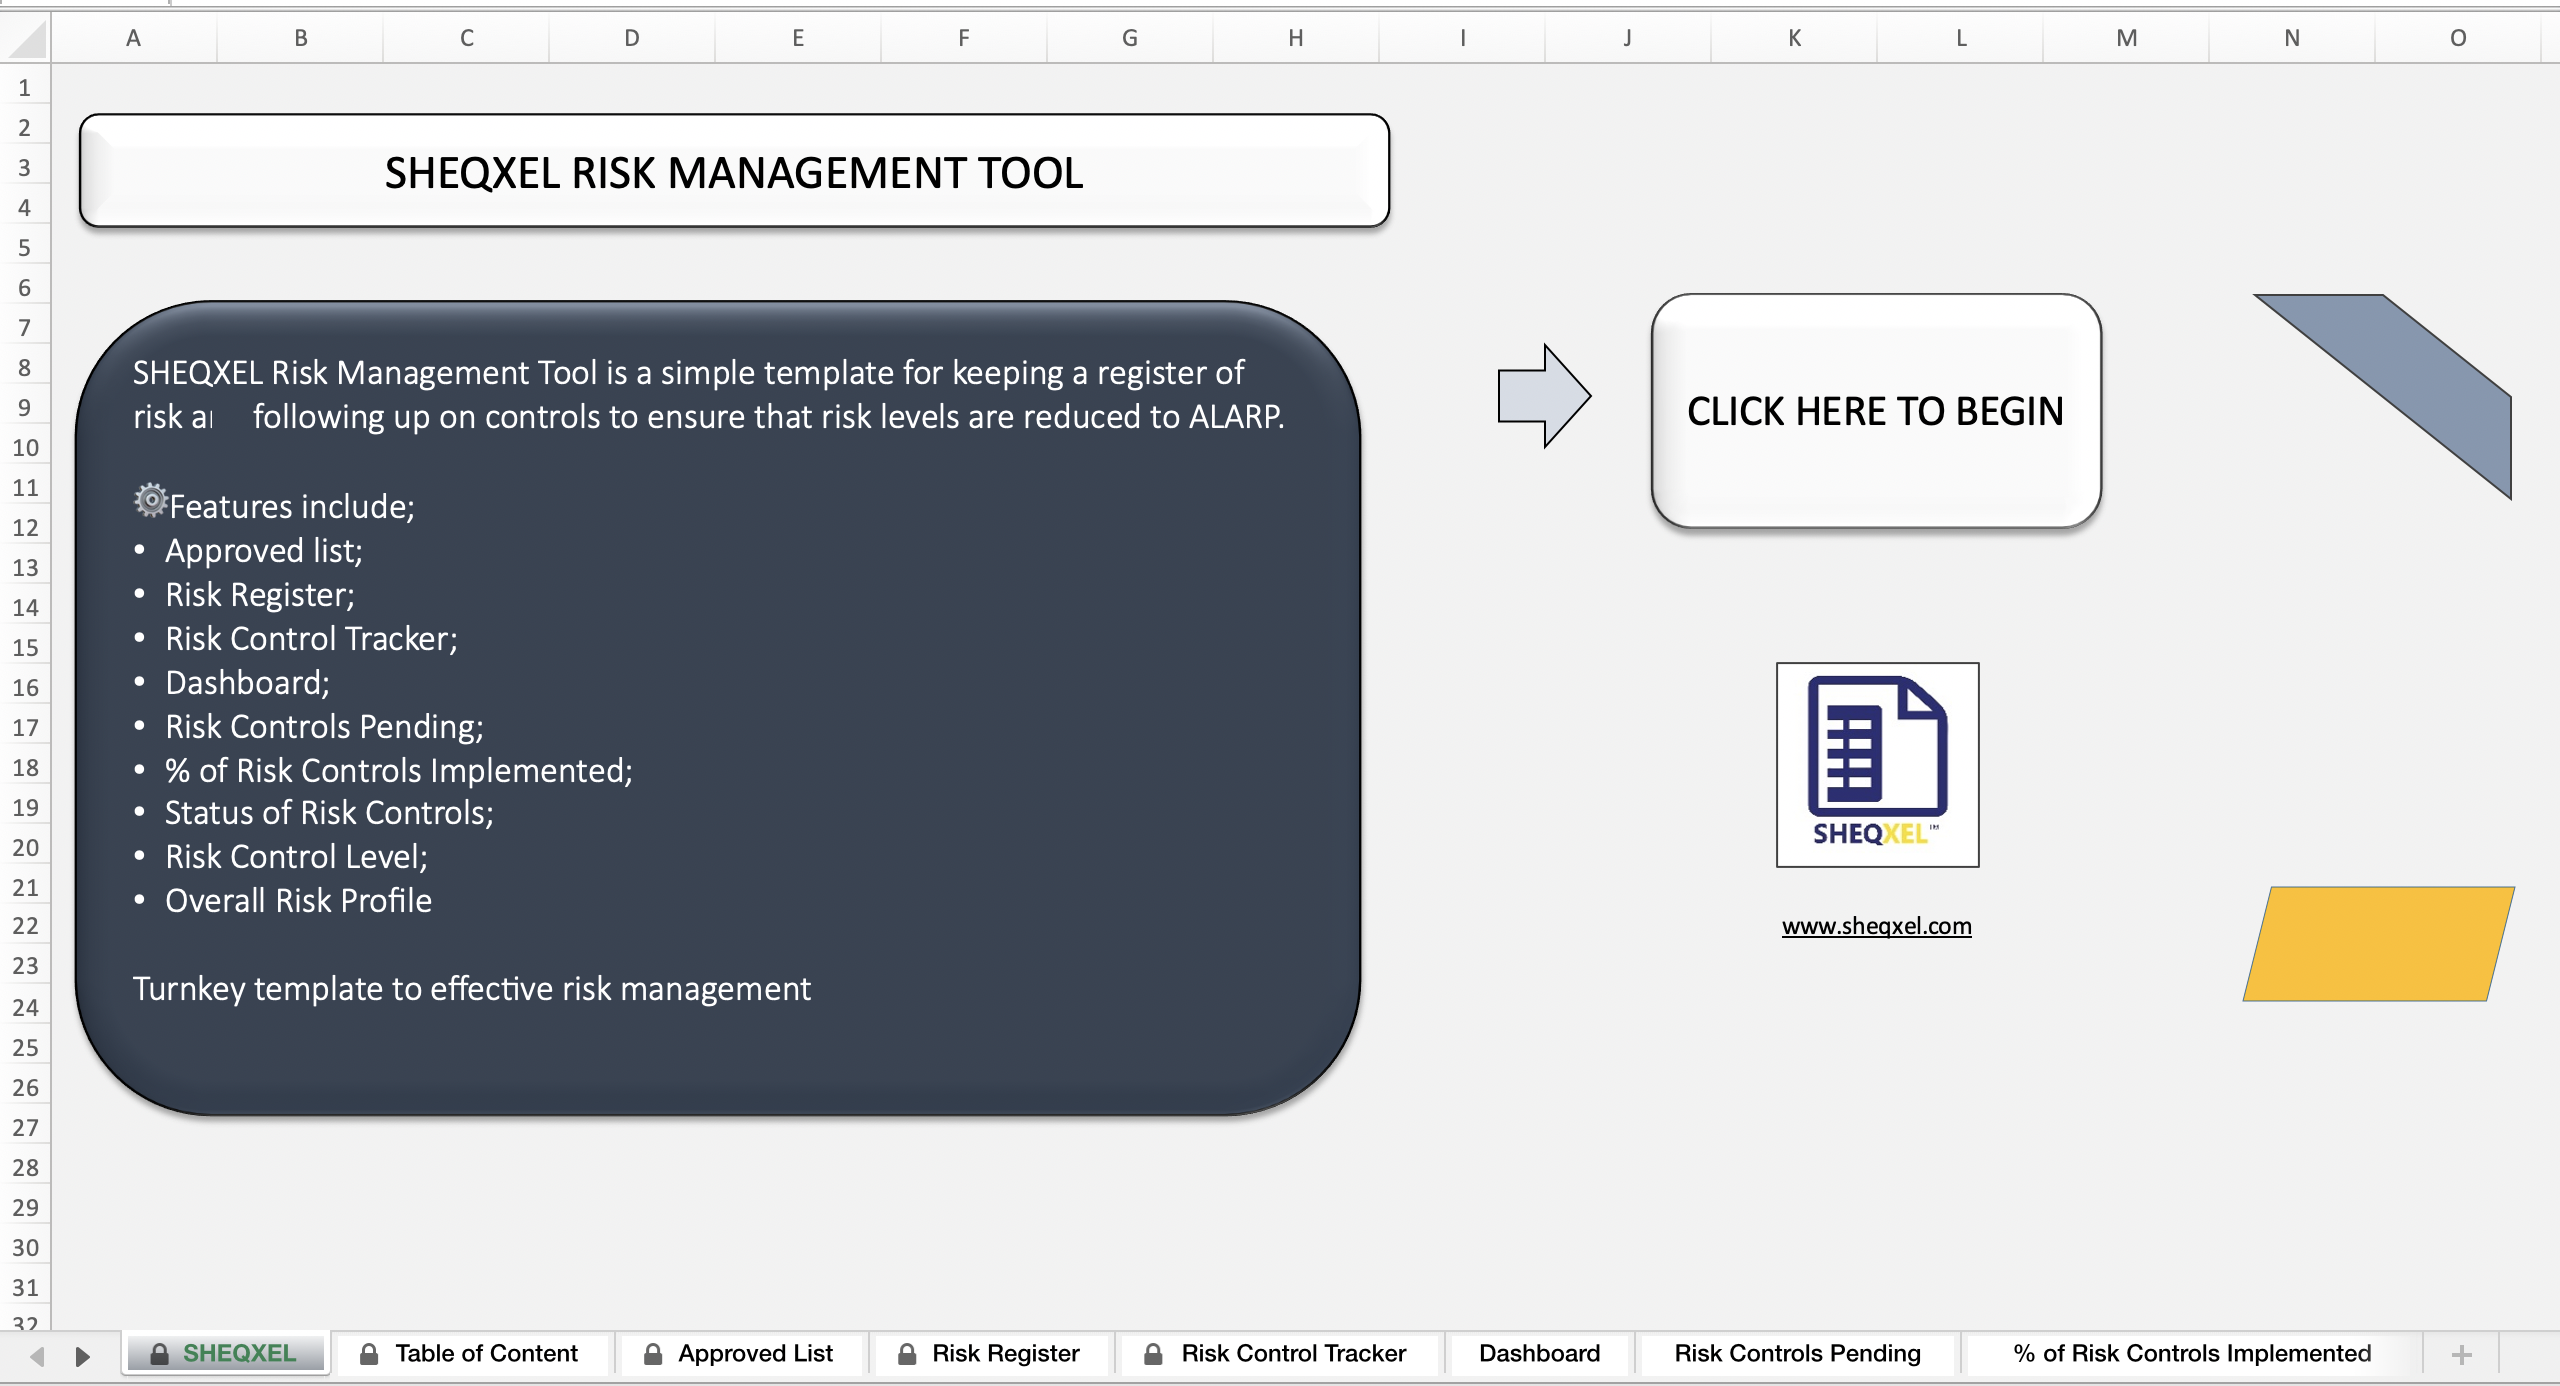Click the SHEQXEL RISK MANAGEMENT TOOL title box

coord(734,171)
